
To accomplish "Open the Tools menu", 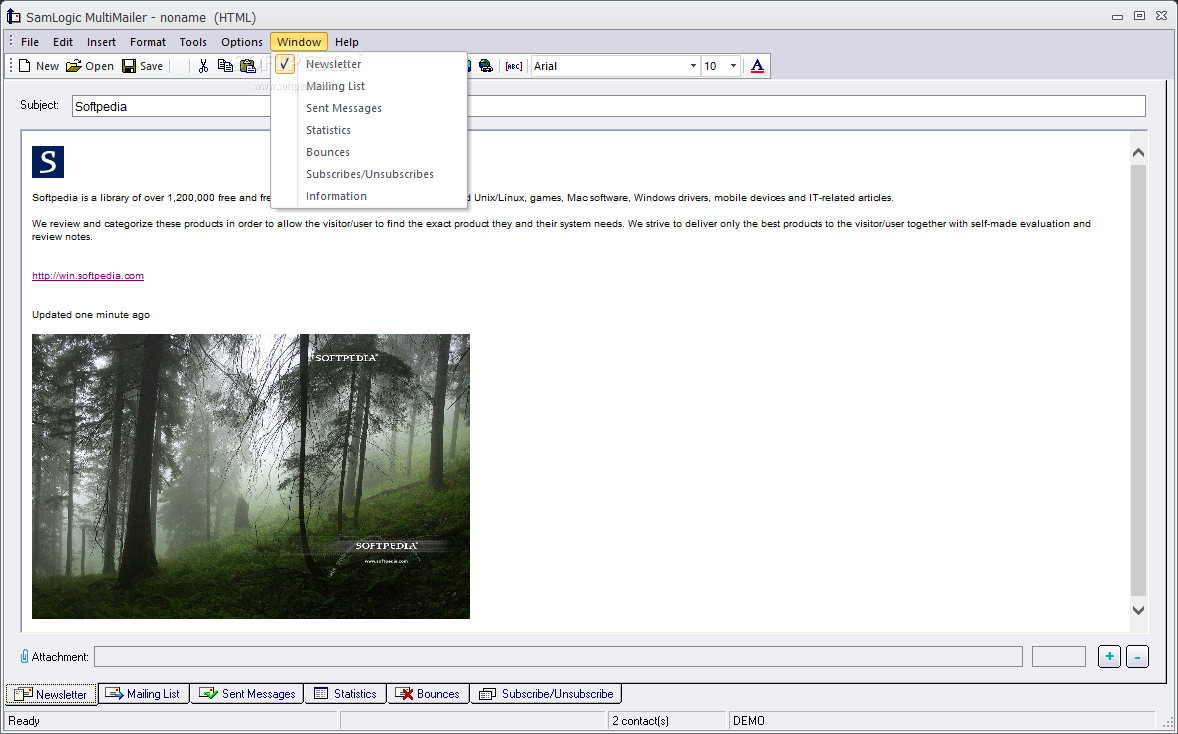I will point(193,42).
